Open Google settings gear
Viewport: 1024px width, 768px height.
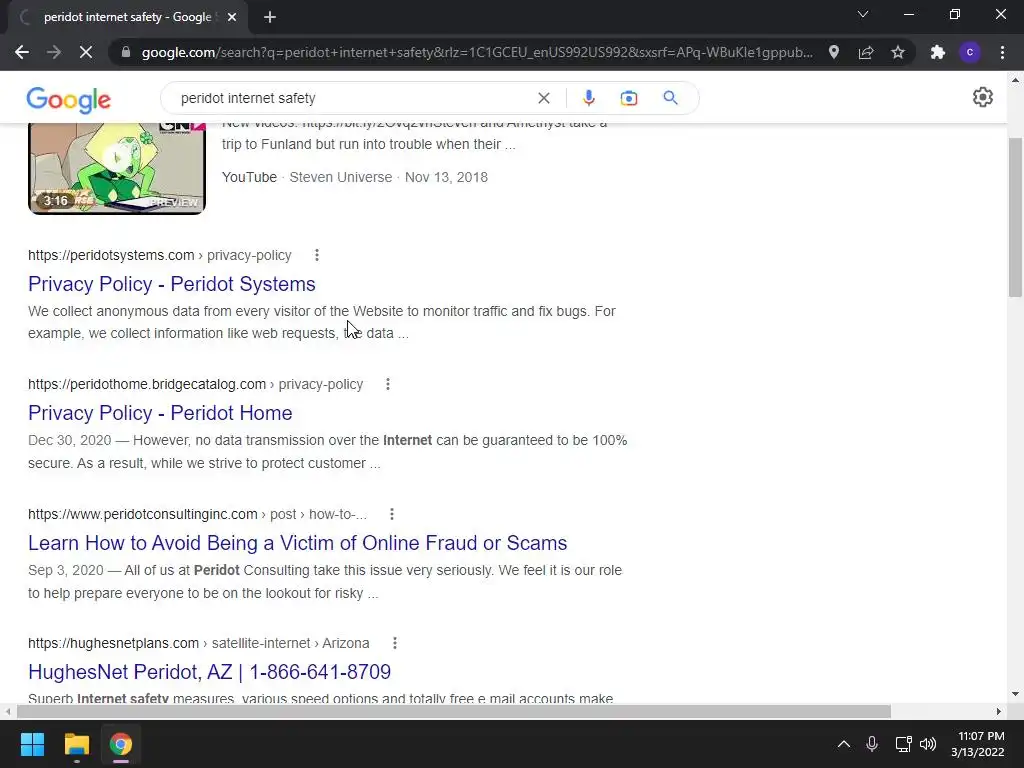pyautogui.click(x=982, y=97)
